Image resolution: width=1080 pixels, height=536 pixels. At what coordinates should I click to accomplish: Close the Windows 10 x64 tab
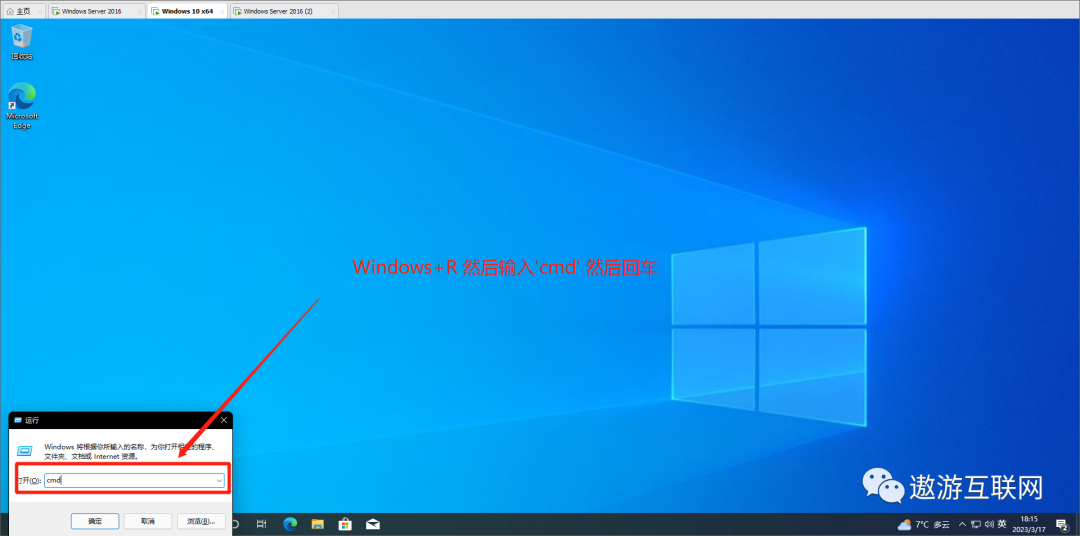221,12
